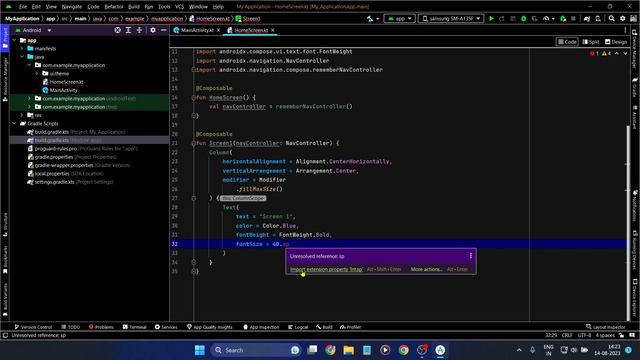Image resolution: width=640 pixels, height=360 pixels.
Task: Click the editor vertical scrollbar
Action: [628, 223]
